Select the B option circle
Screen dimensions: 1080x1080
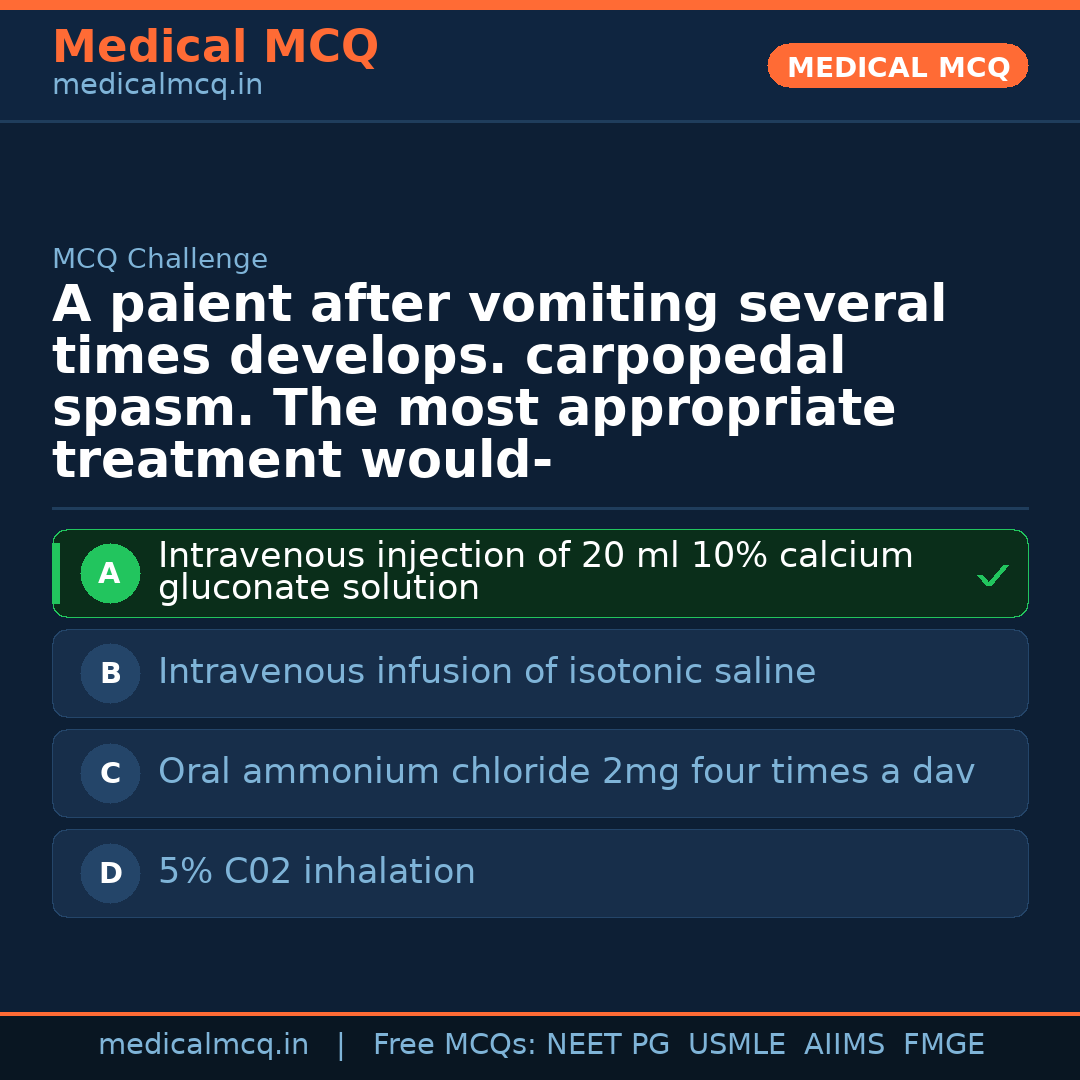pos(110,674)
